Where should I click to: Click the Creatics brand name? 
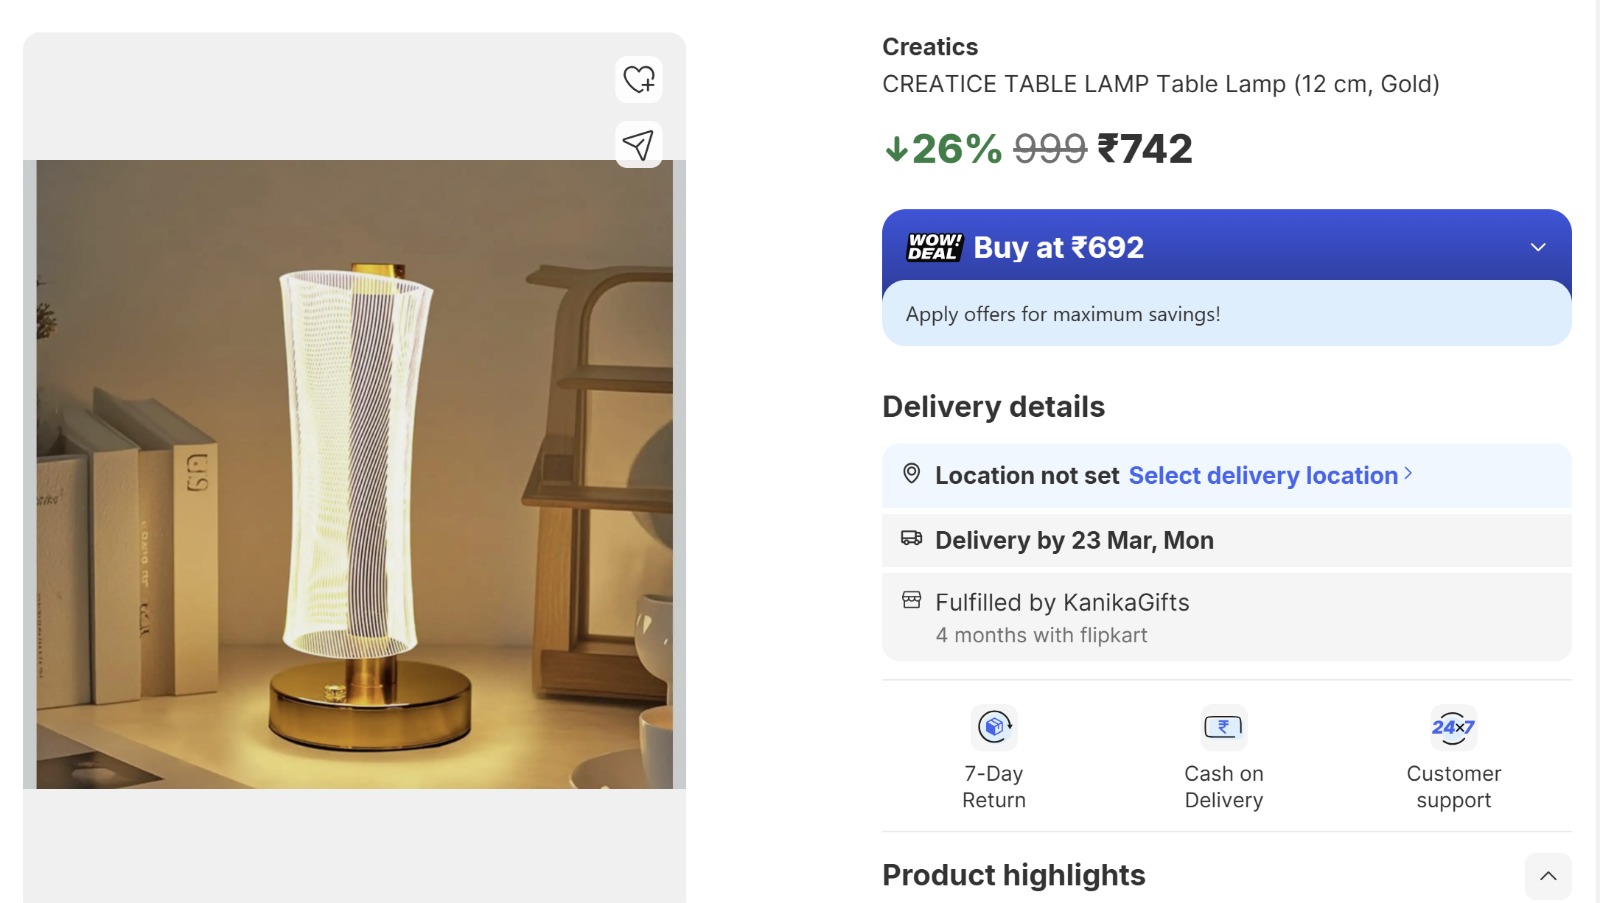tap(930, 47)
